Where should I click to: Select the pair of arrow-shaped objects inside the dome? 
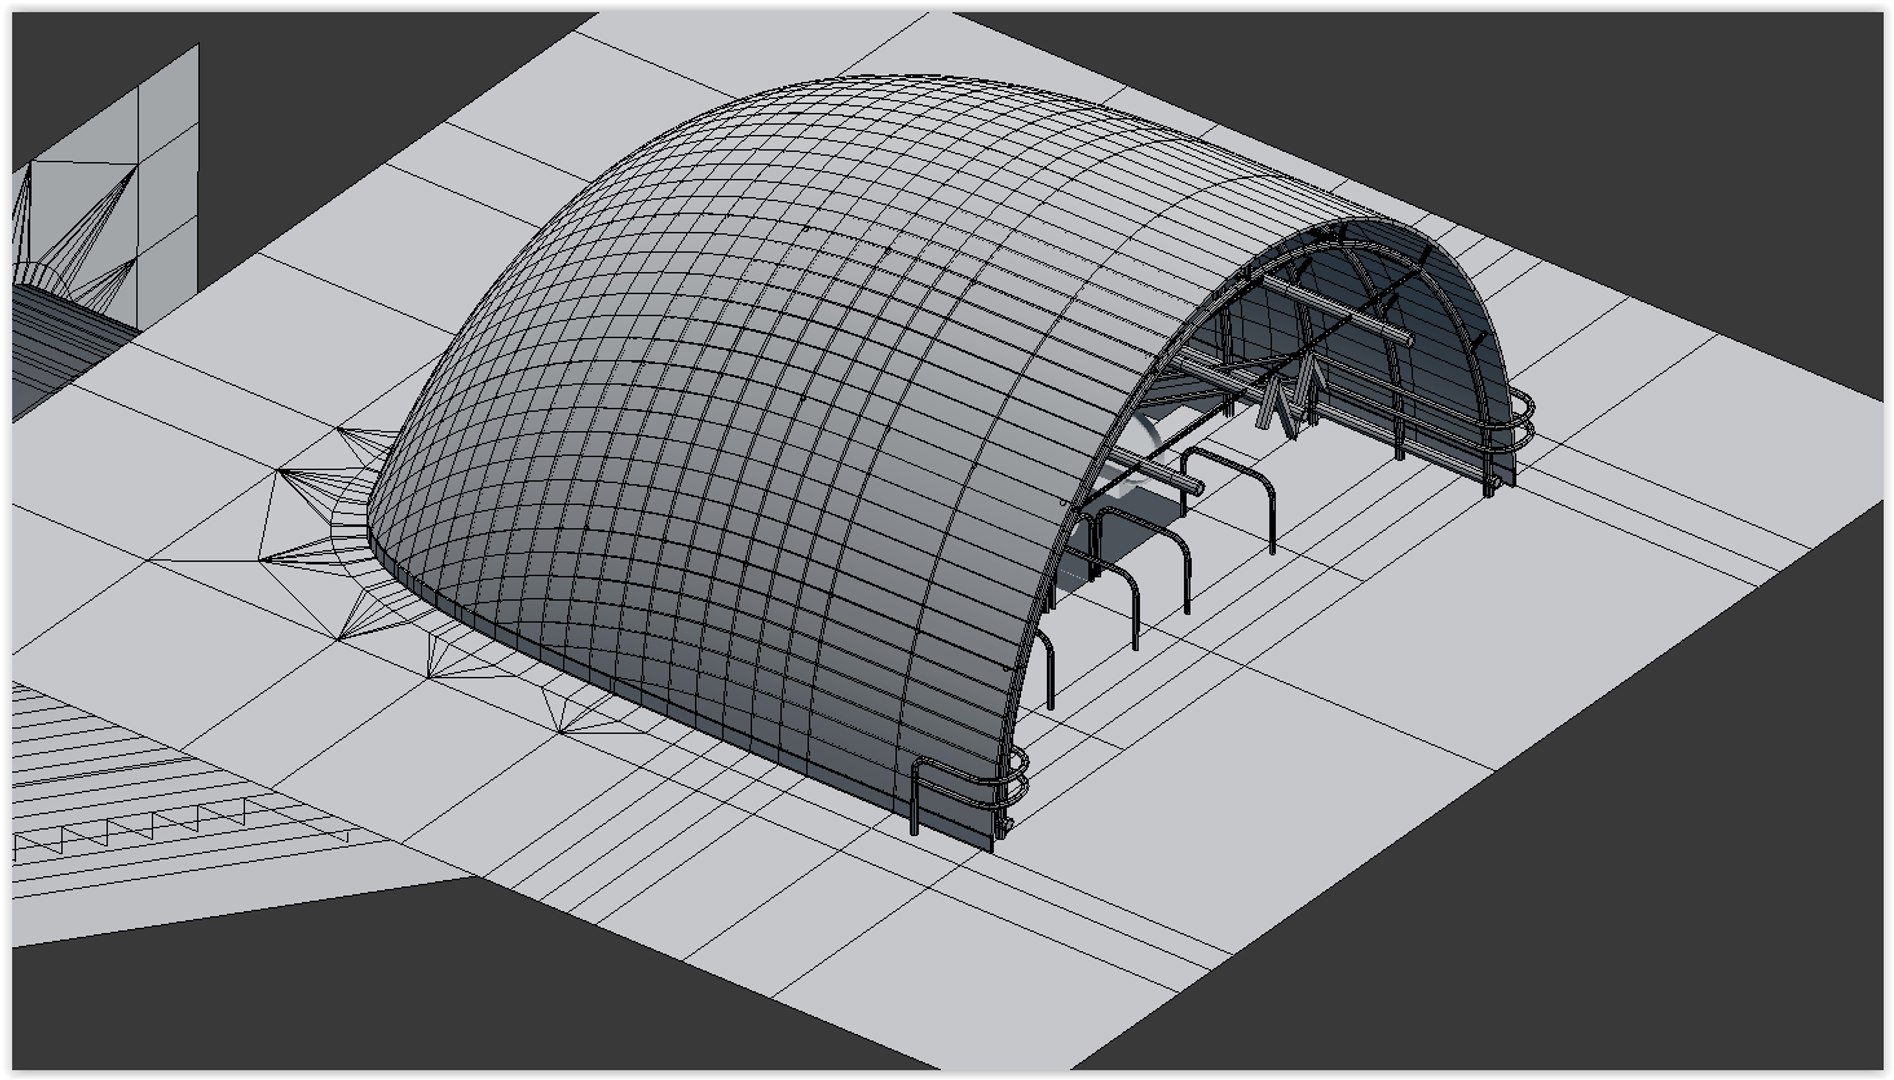pyautogui.click(x=1291, y=395)
